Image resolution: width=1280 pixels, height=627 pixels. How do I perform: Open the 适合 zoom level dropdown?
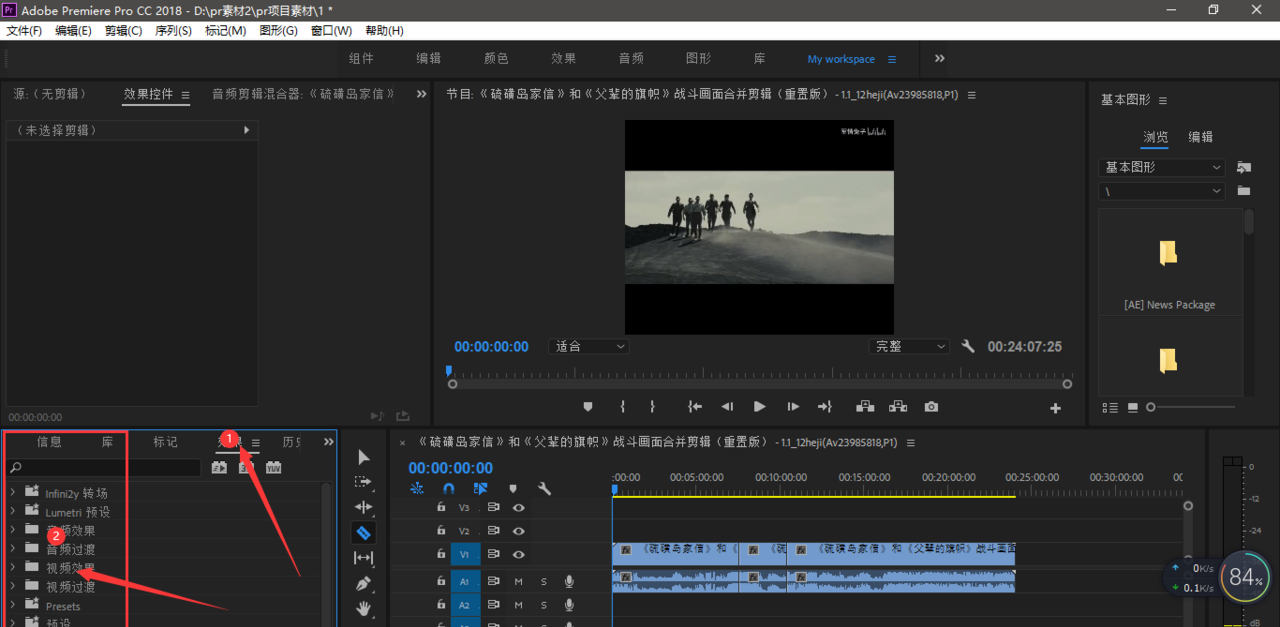(590, 346)
